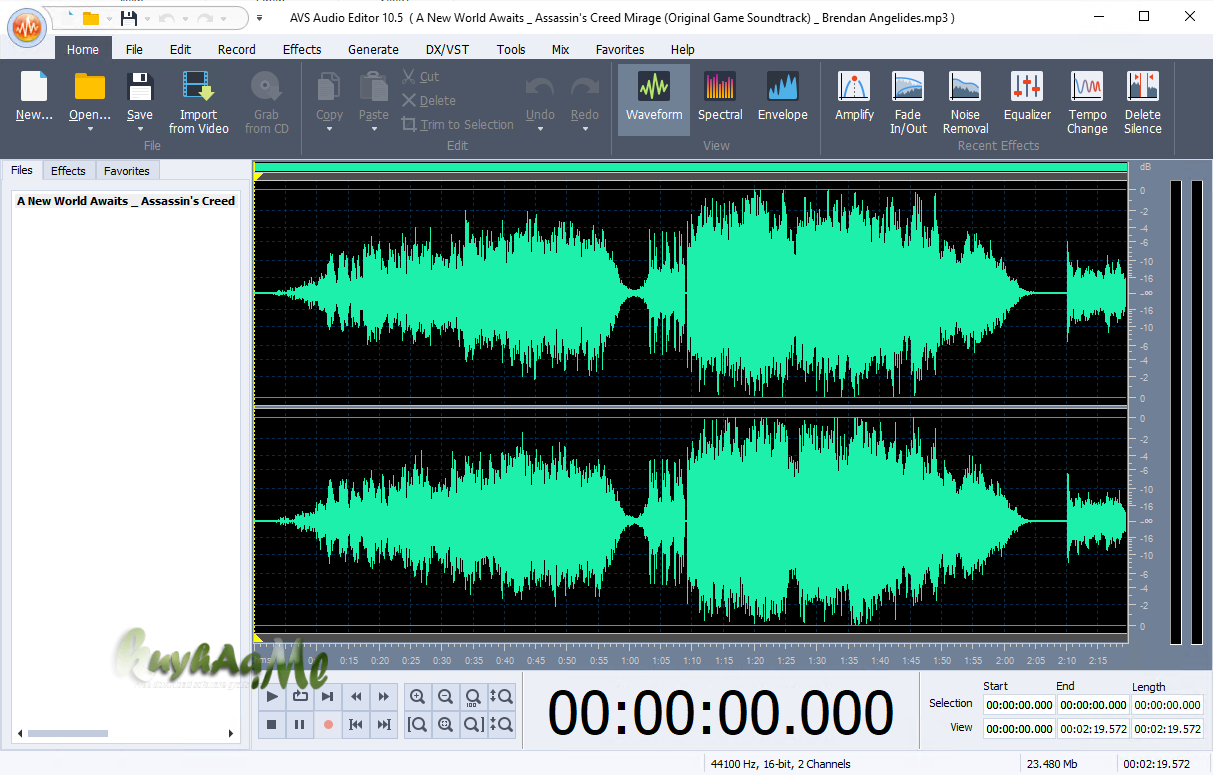Screen dimensions: 1213x780
Task: Expand the Save button dropdown arrow
Action: tap(140, 129)
